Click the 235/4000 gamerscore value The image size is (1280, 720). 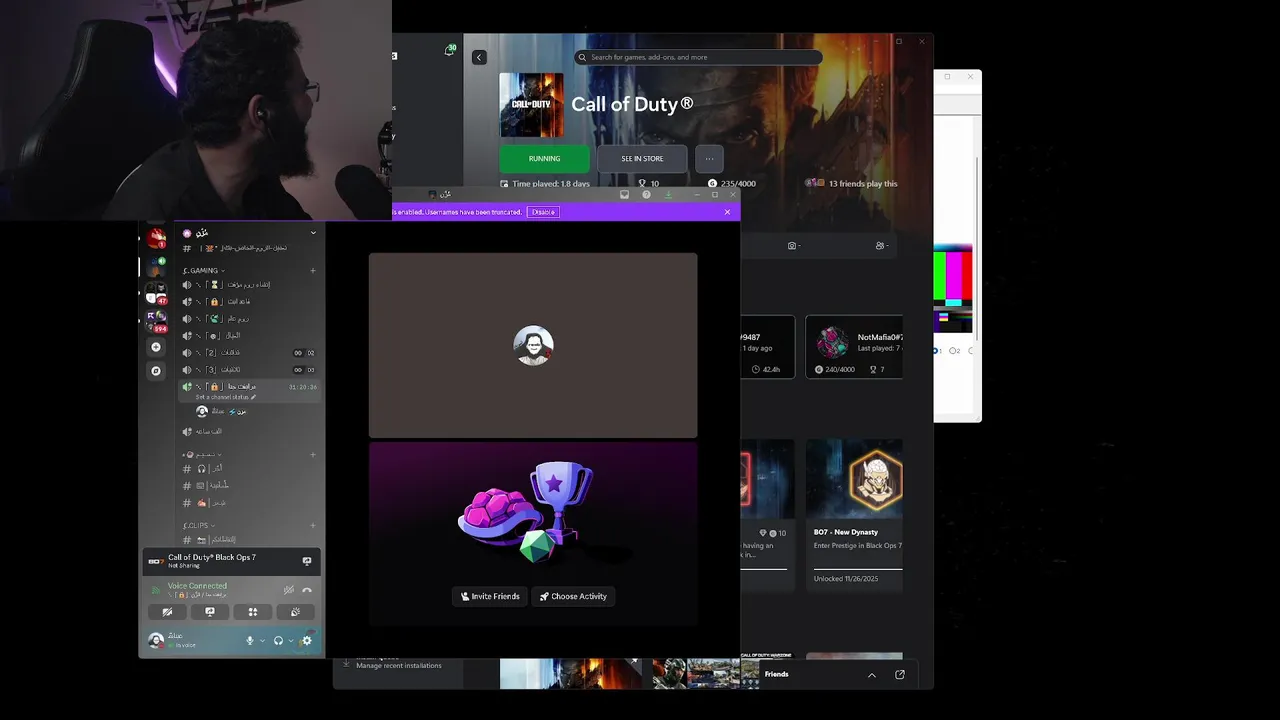(x=738, y=184)
